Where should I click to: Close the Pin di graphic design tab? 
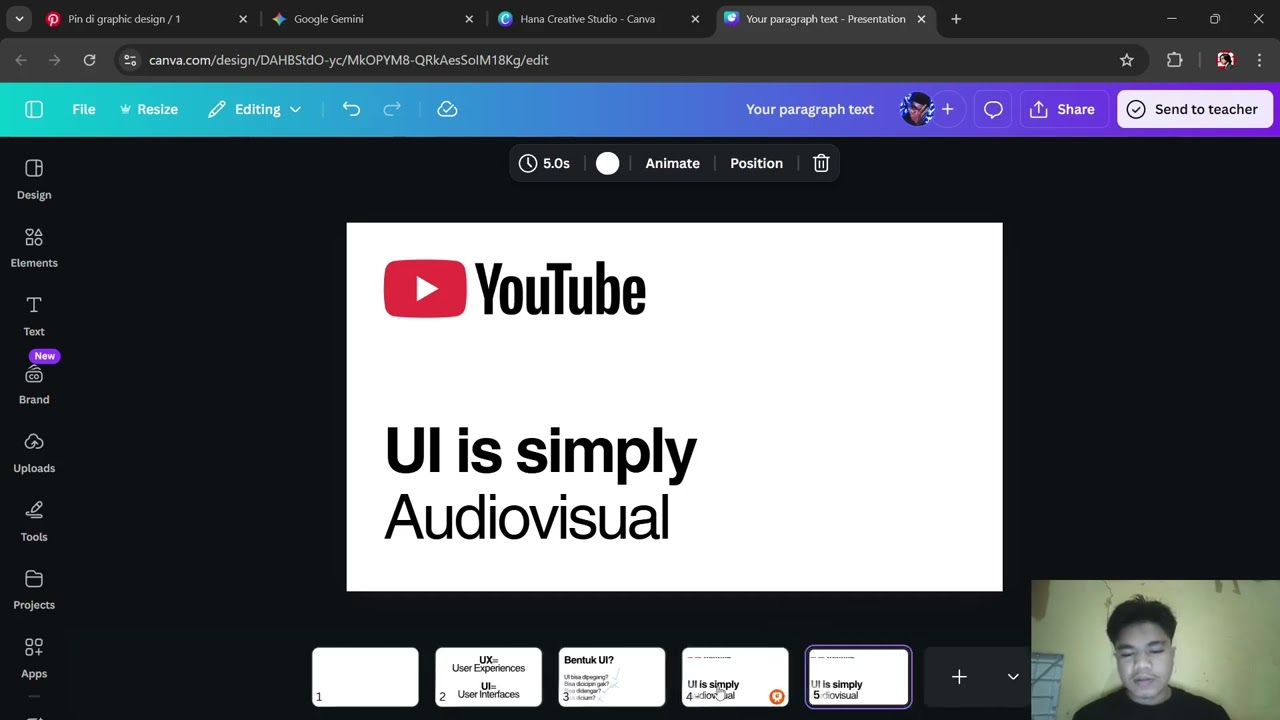(243, 19)
